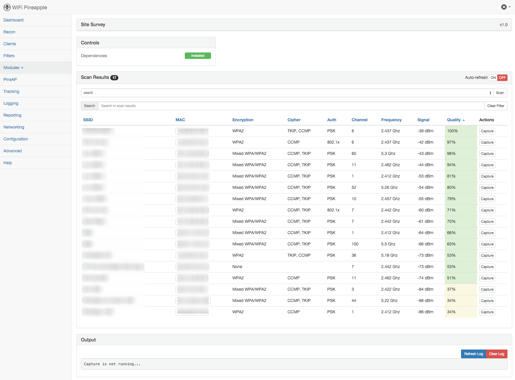Screen dimensions: 515x380
Task: Expand the Modules dropdown in the sidebar
Action: [13, 68]
